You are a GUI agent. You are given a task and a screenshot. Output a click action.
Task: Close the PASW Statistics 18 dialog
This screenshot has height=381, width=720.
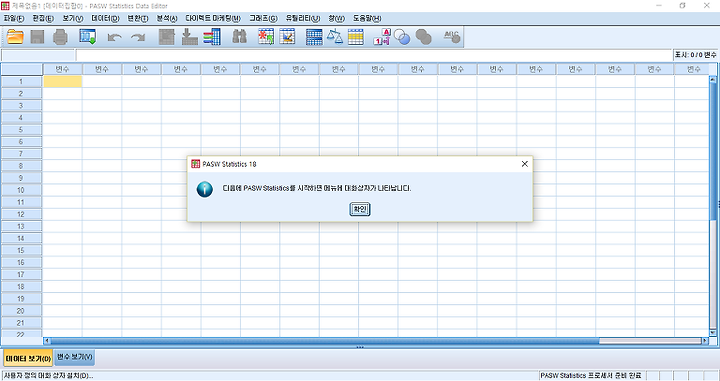(x=524, y=164)
